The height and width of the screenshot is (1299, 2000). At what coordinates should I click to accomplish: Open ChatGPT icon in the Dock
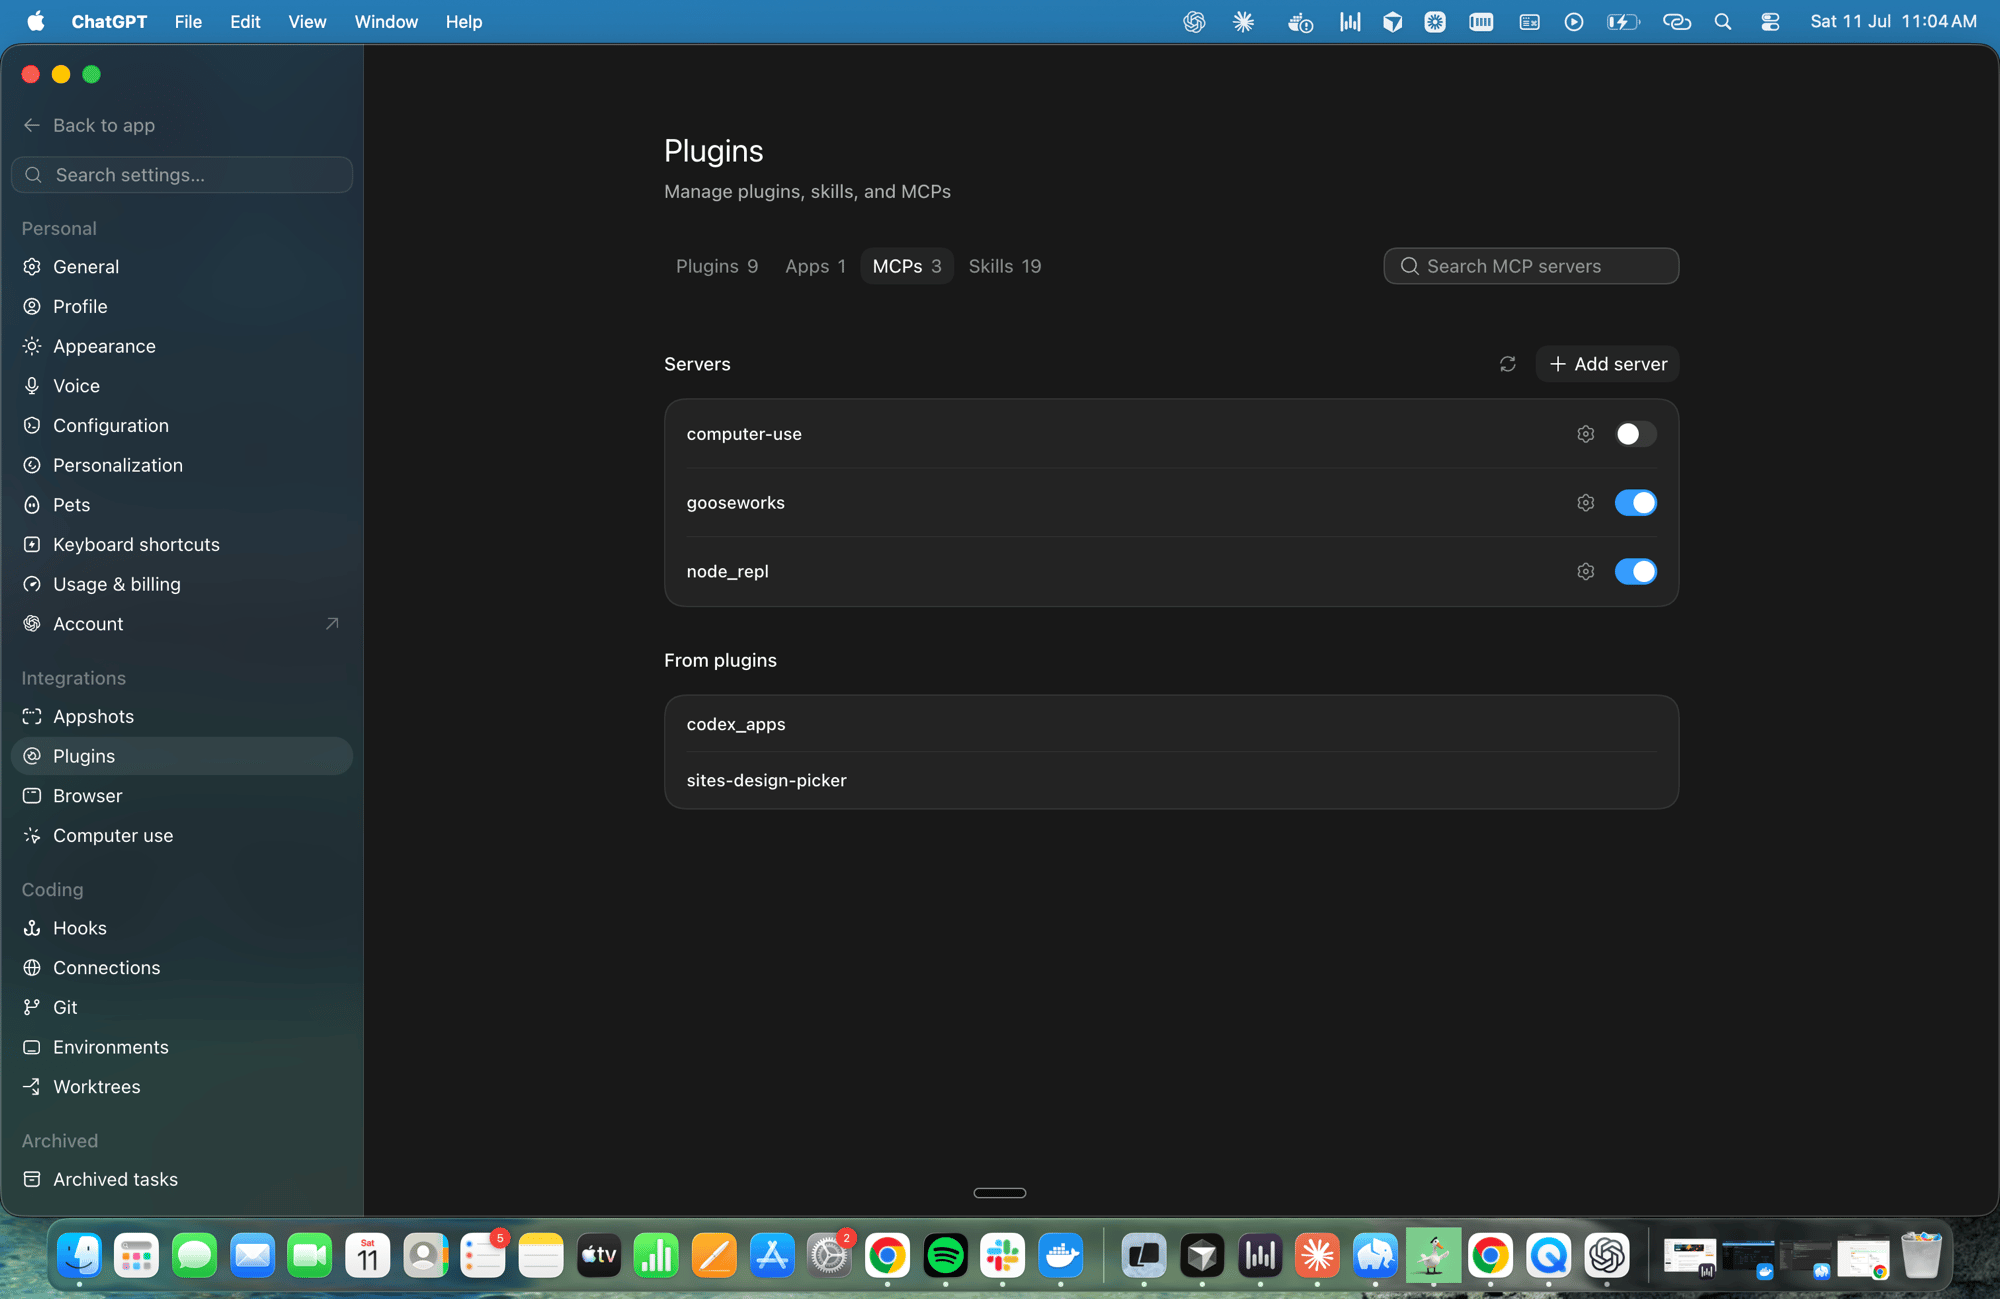point(1607,1255)
